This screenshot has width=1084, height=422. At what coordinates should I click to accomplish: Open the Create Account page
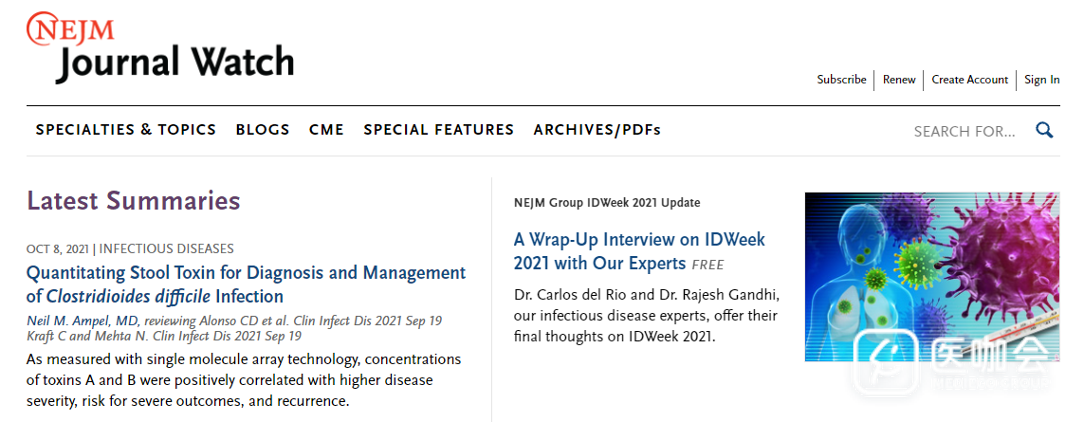point(969,80)
